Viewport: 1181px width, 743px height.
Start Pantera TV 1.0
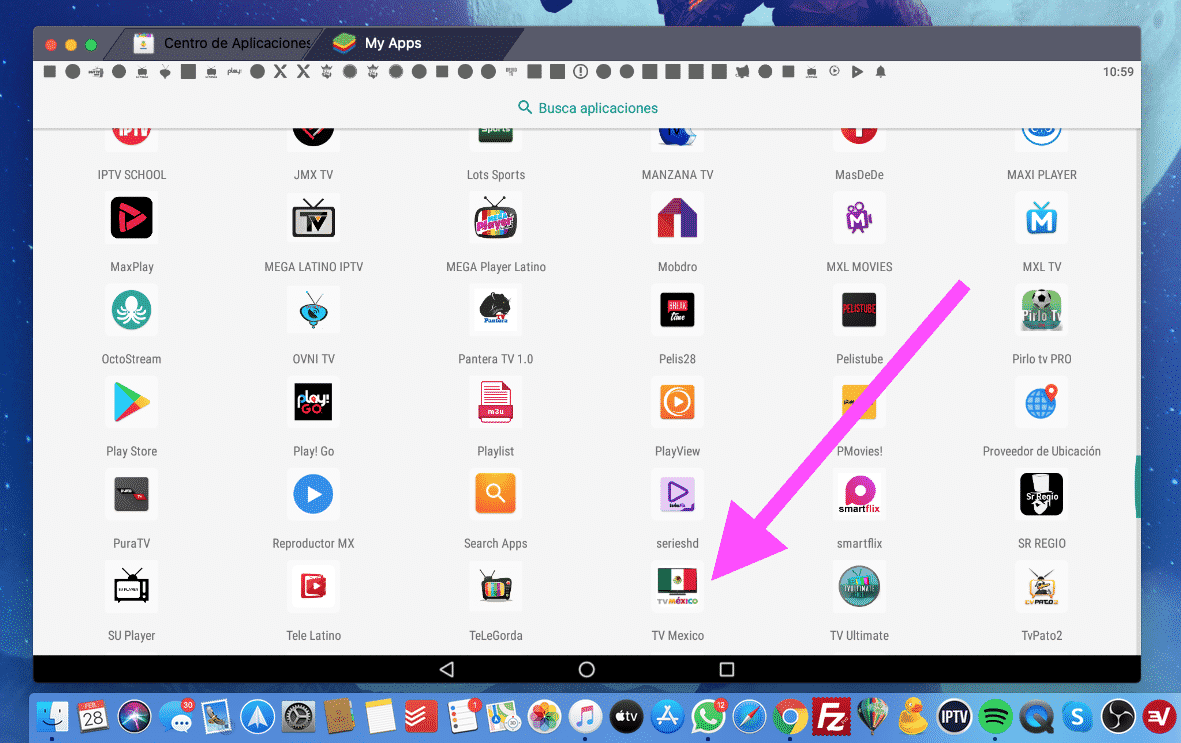(x=495, y=310)
